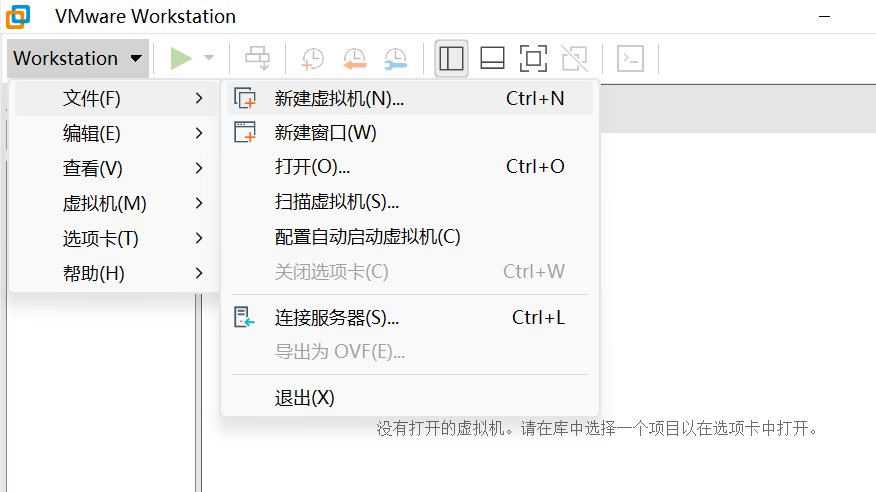The height and width of the screenshot is (492, 876).
Task: Open the 虚拟机(M) submenu
Action: [x=116, y=203]
